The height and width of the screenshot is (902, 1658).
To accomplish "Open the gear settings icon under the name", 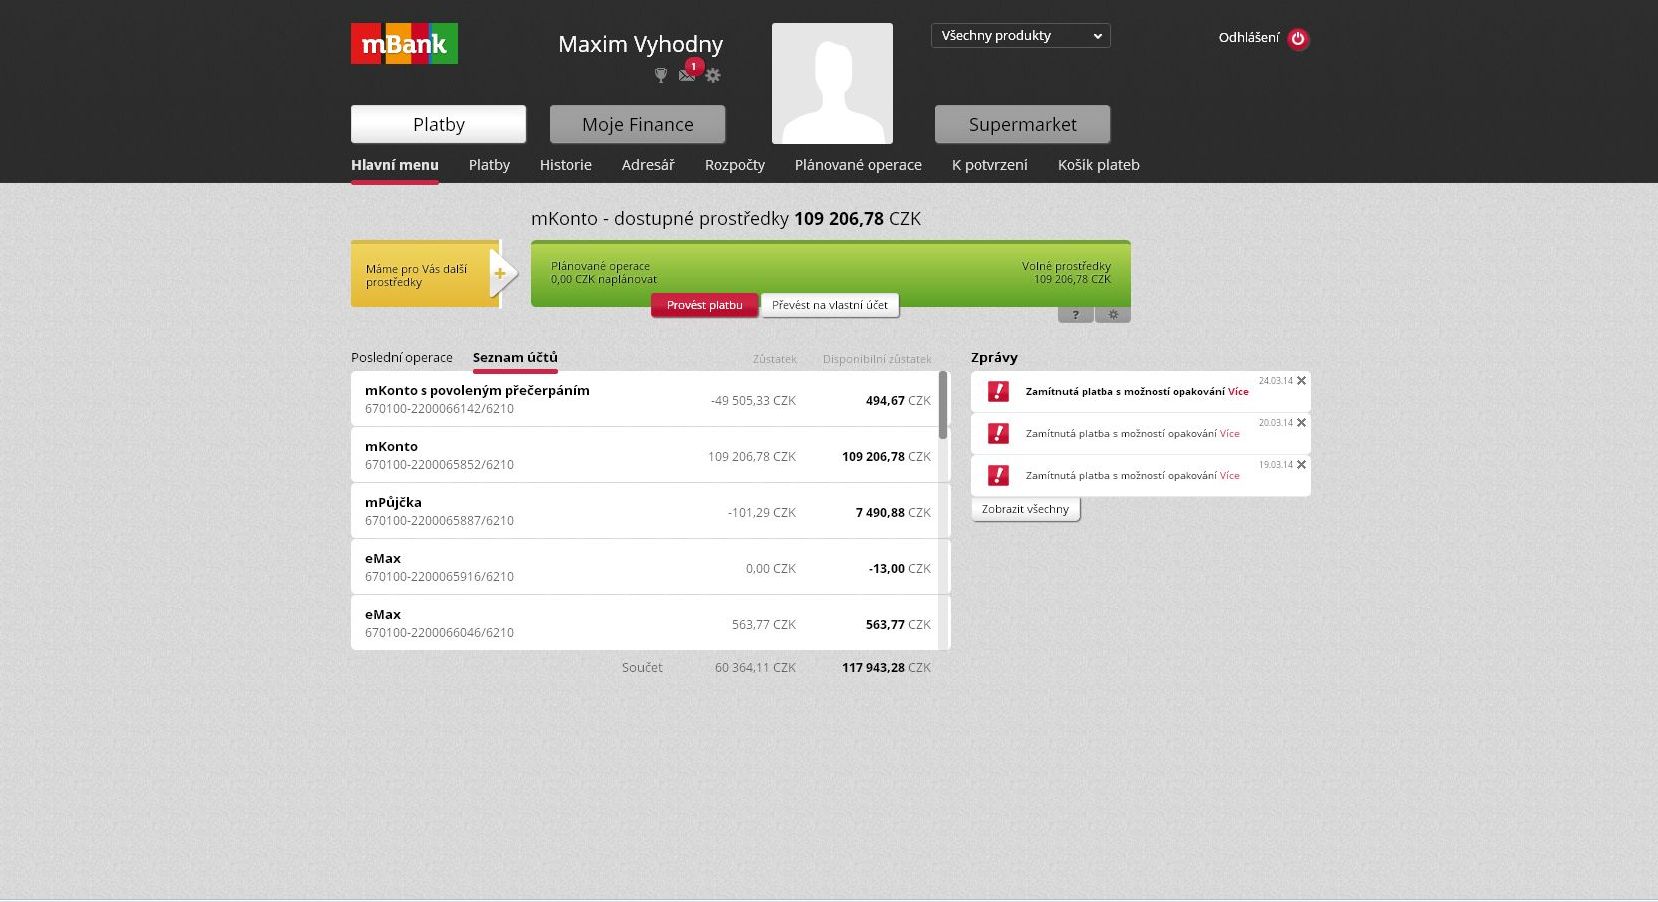I will [713, 75].
